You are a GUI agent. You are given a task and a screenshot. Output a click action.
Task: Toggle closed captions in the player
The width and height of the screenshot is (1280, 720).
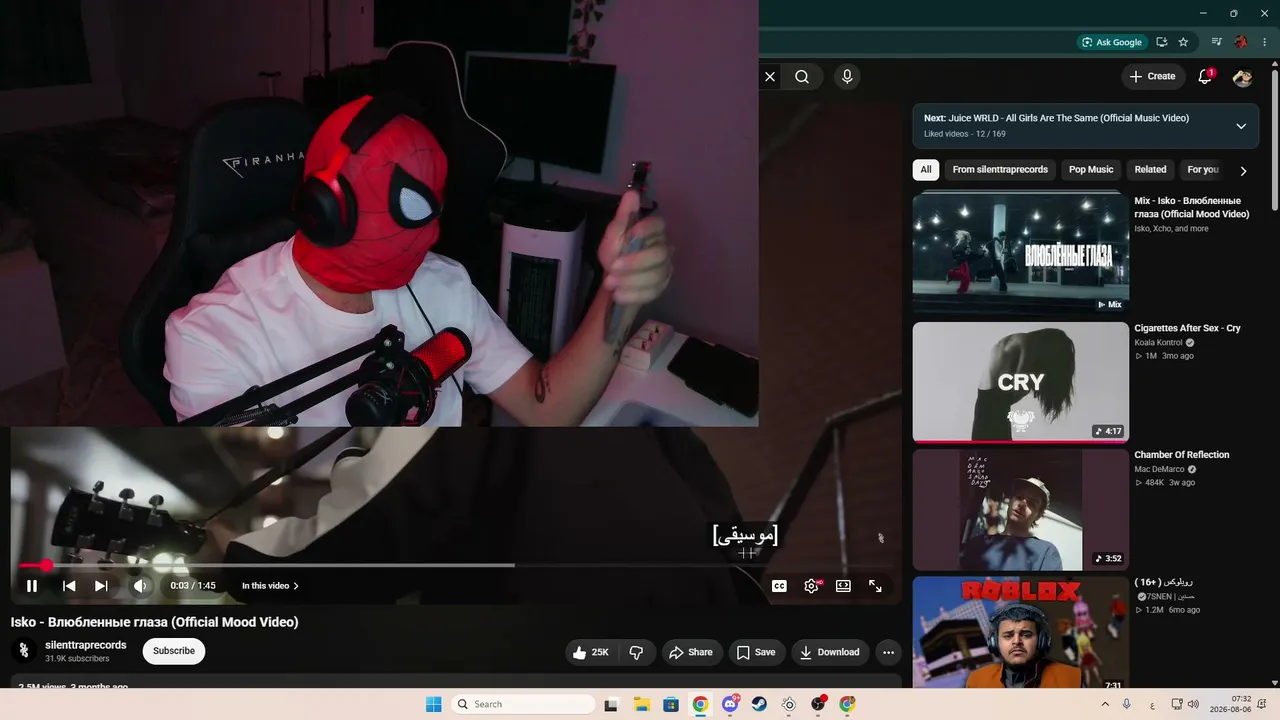(779, 586)
